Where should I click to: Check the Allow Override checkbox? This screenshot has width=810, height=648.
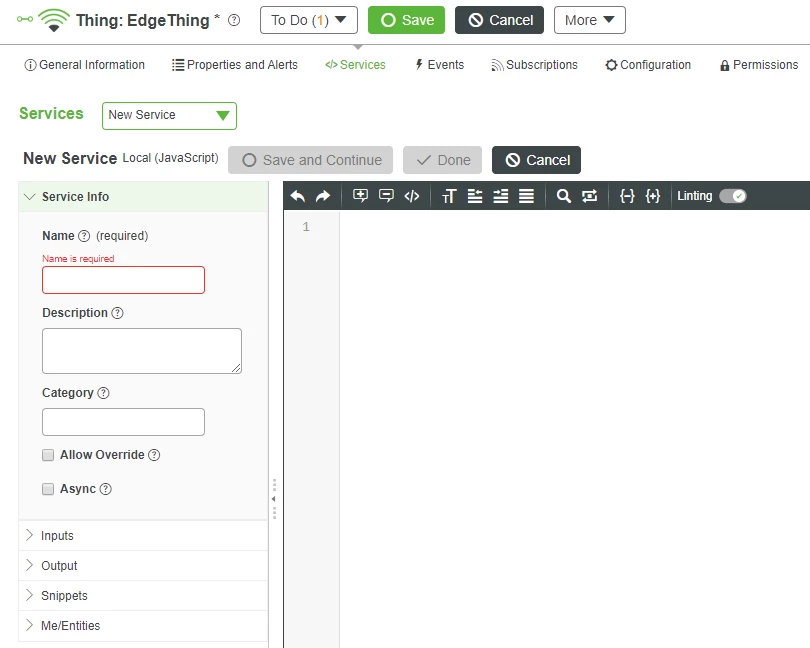tap(48, 455)
